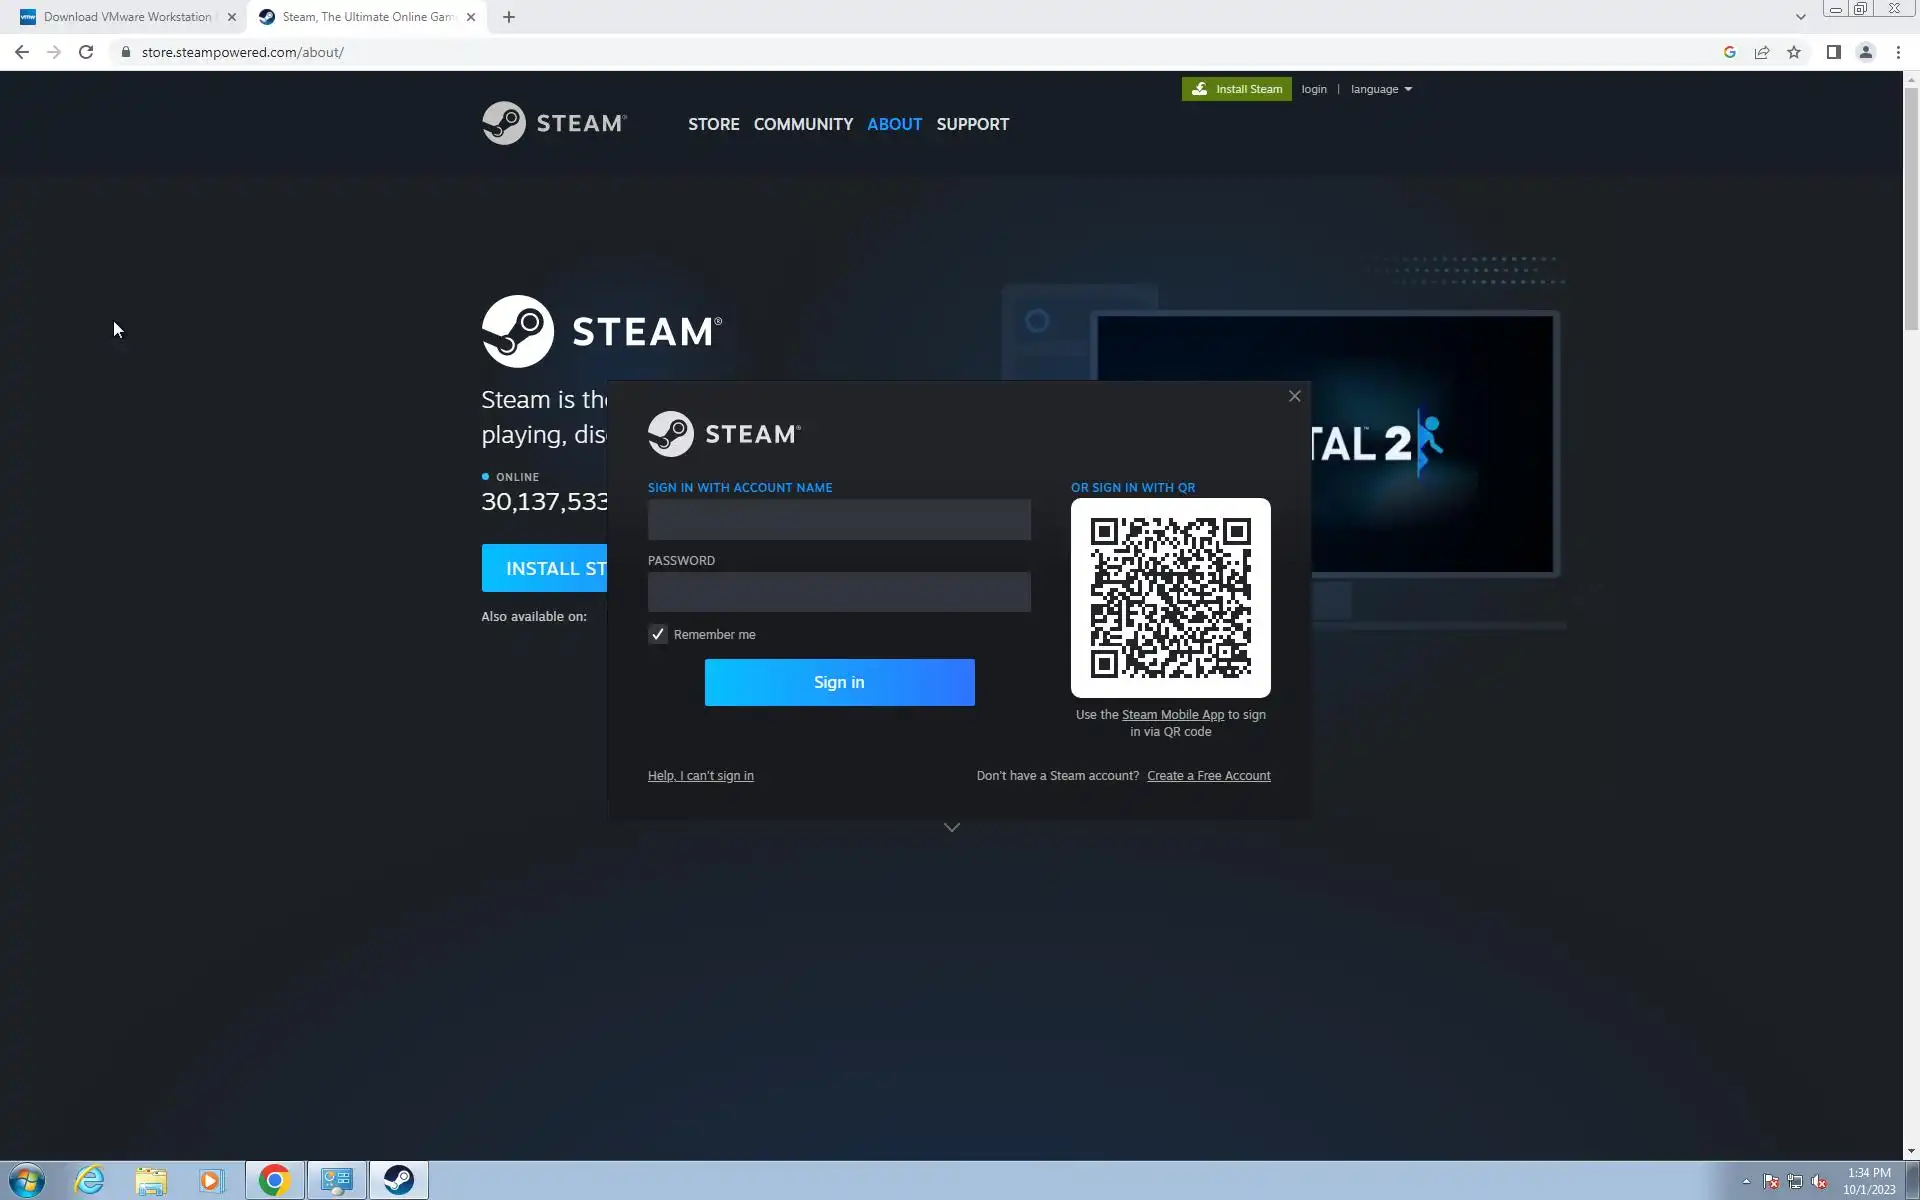This screenshot has height=1200, width=1920.
Task: Open Steam app from Windows taskbar
Action: [x=398, y=1180]
